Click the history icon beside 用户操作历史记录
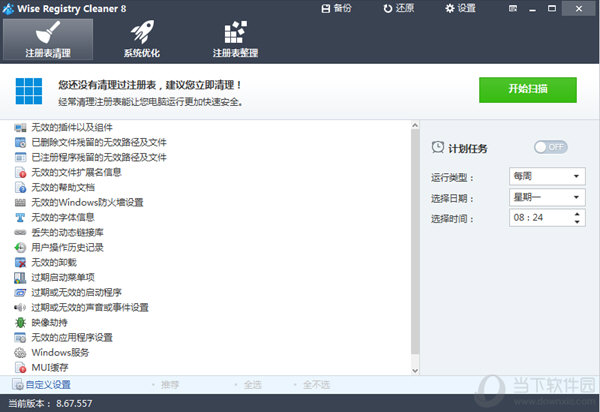Viewport: 600px width, 412px height. 20,248
